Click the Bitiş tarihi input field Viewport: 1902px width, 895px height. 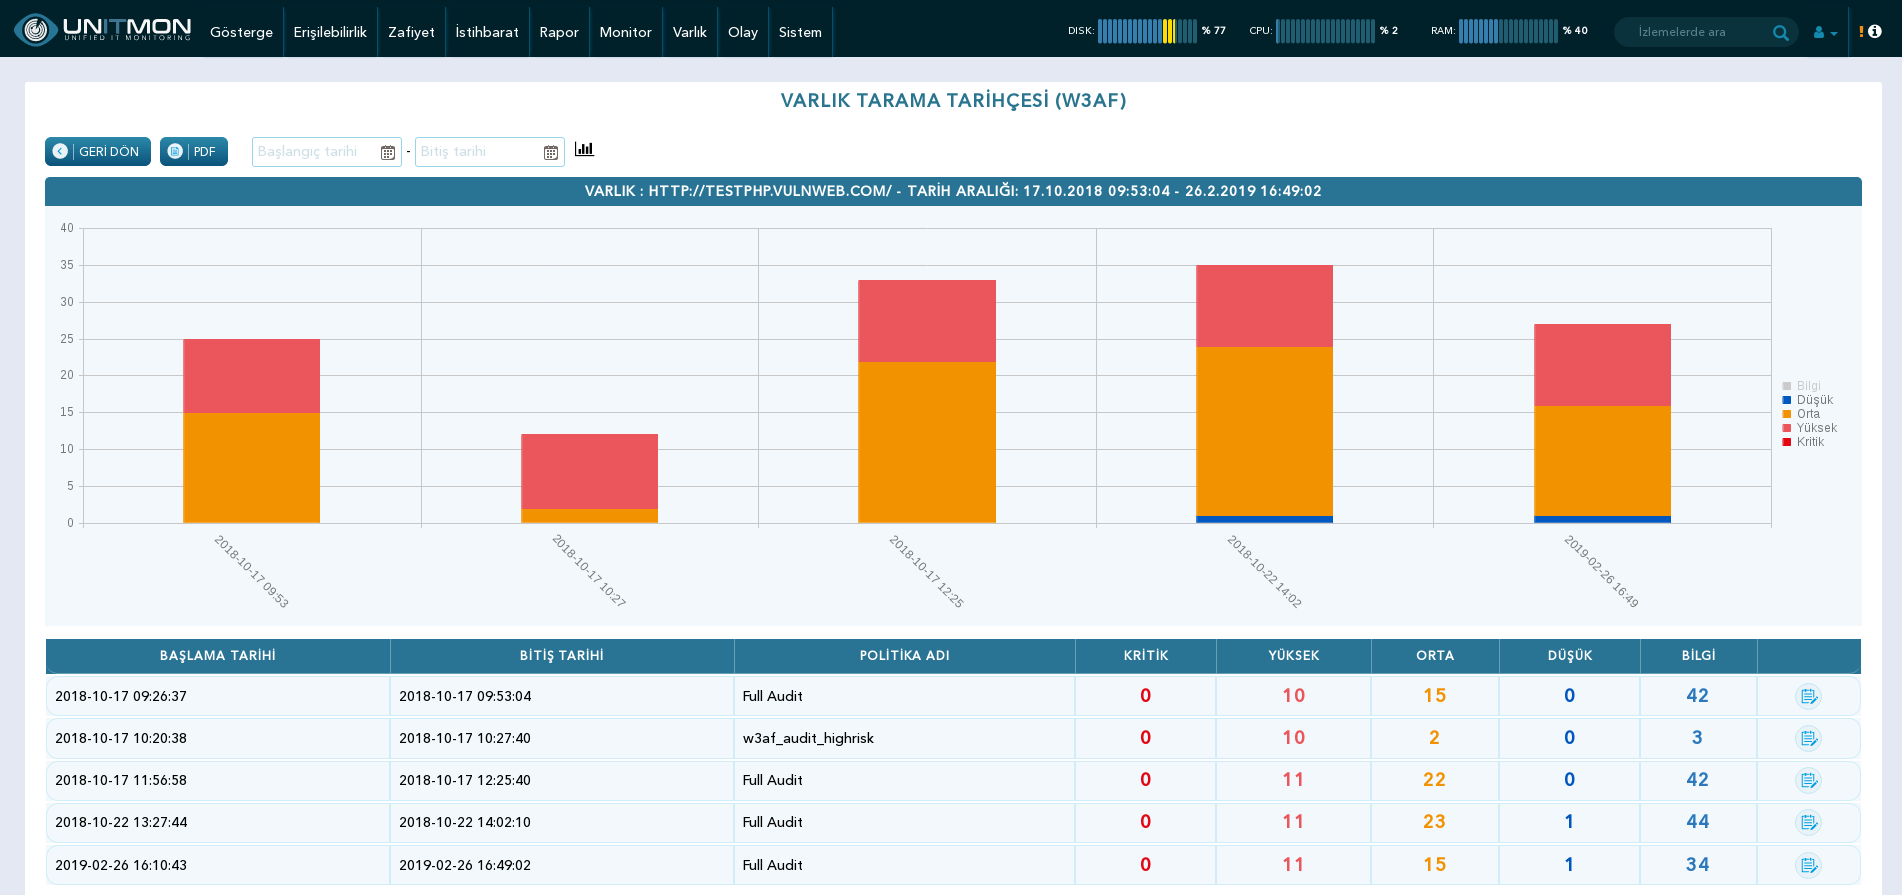[489, 152]
